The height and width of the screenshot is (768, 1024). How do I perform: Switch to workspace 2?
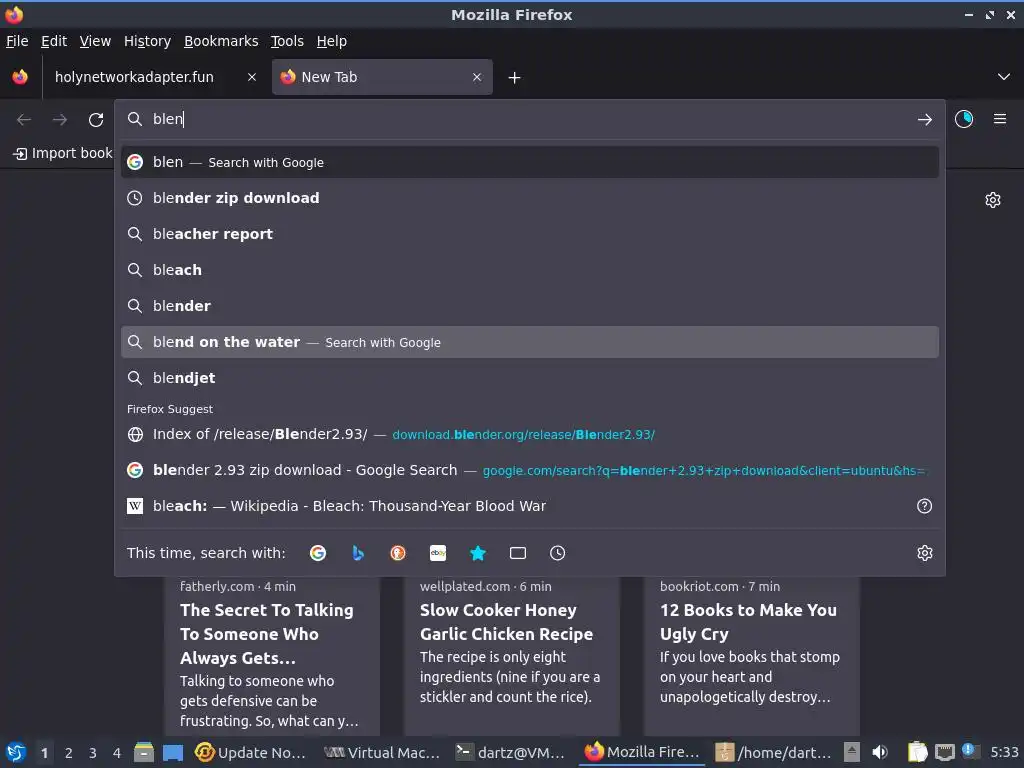coord(69,753)
